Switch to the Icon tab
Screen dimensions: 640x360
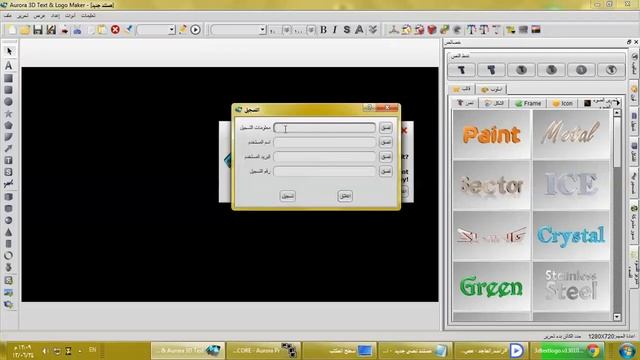click(563, 103)
